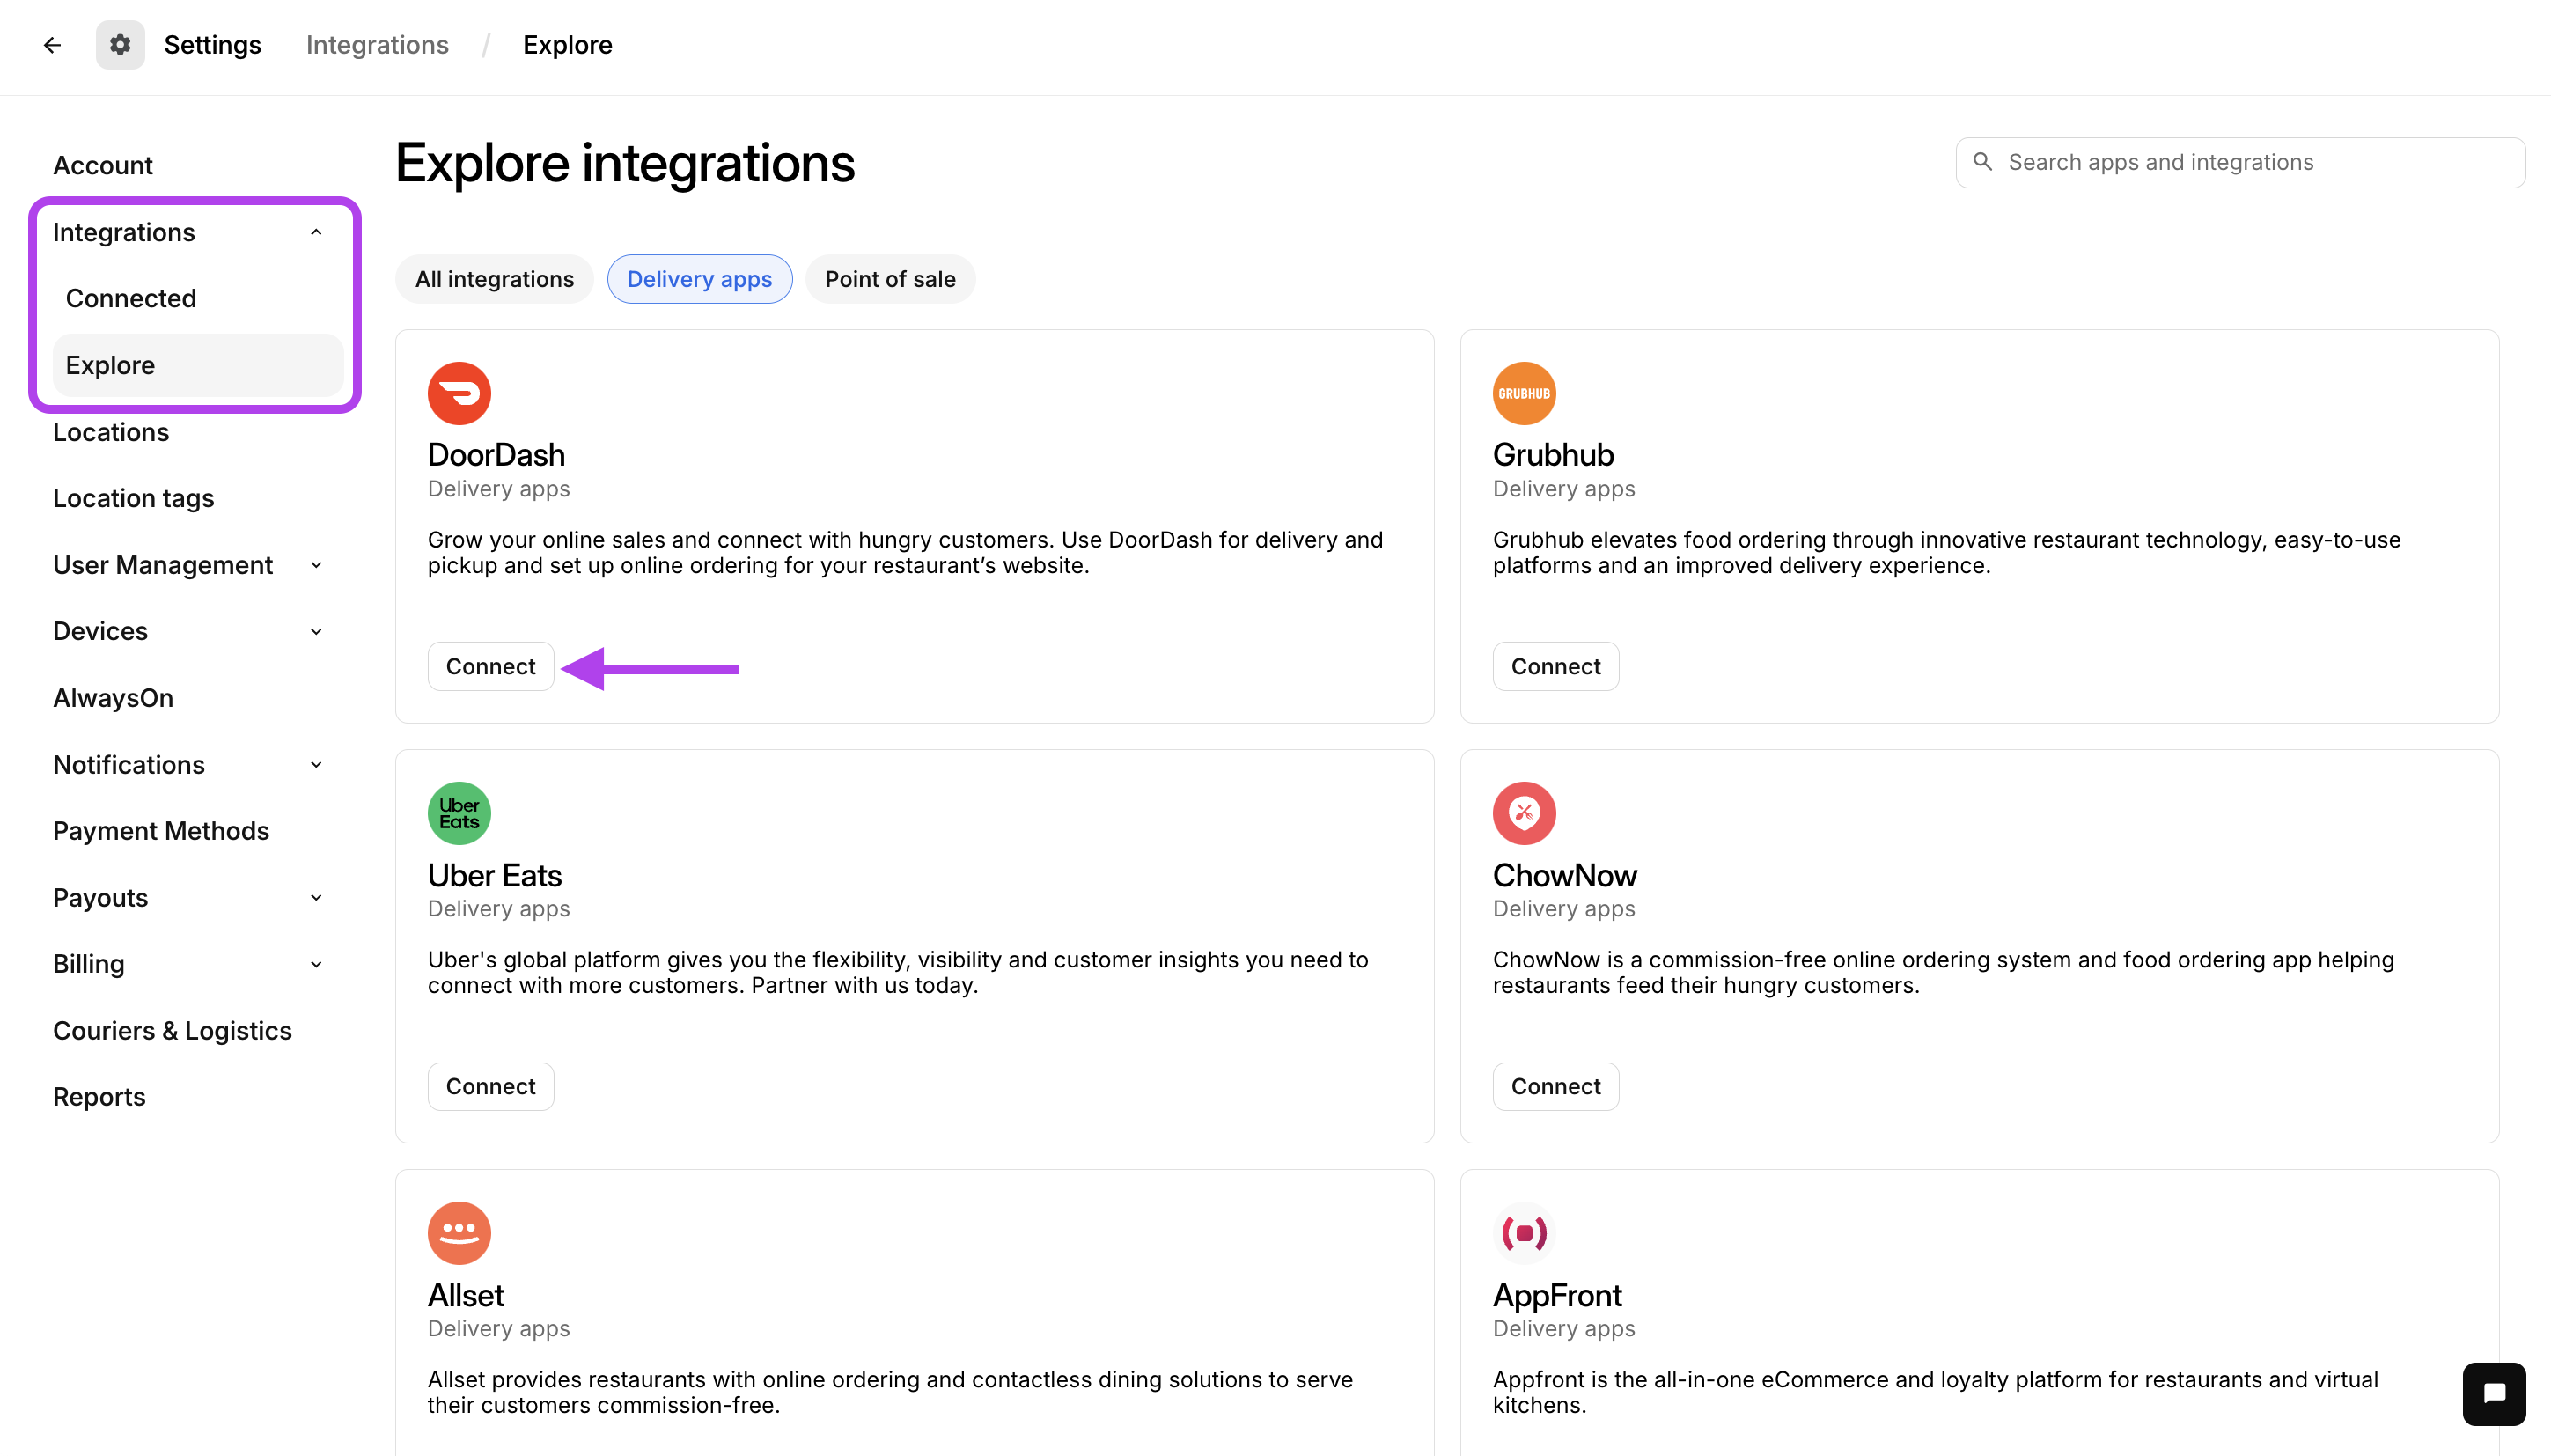This screenshot has height=1456, width=2551.
Task: Open the chat support widget icon
Action: point(2494,1393)
